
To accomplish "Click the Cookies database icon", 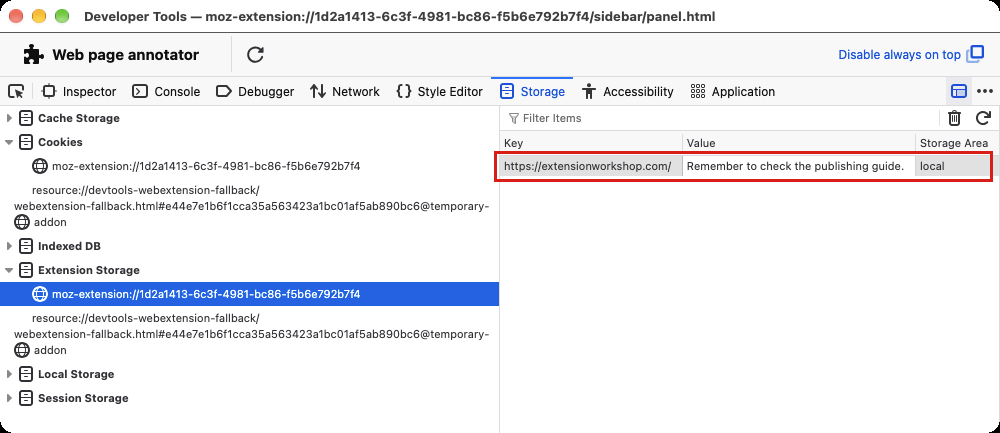I will (x=26, y=142).
